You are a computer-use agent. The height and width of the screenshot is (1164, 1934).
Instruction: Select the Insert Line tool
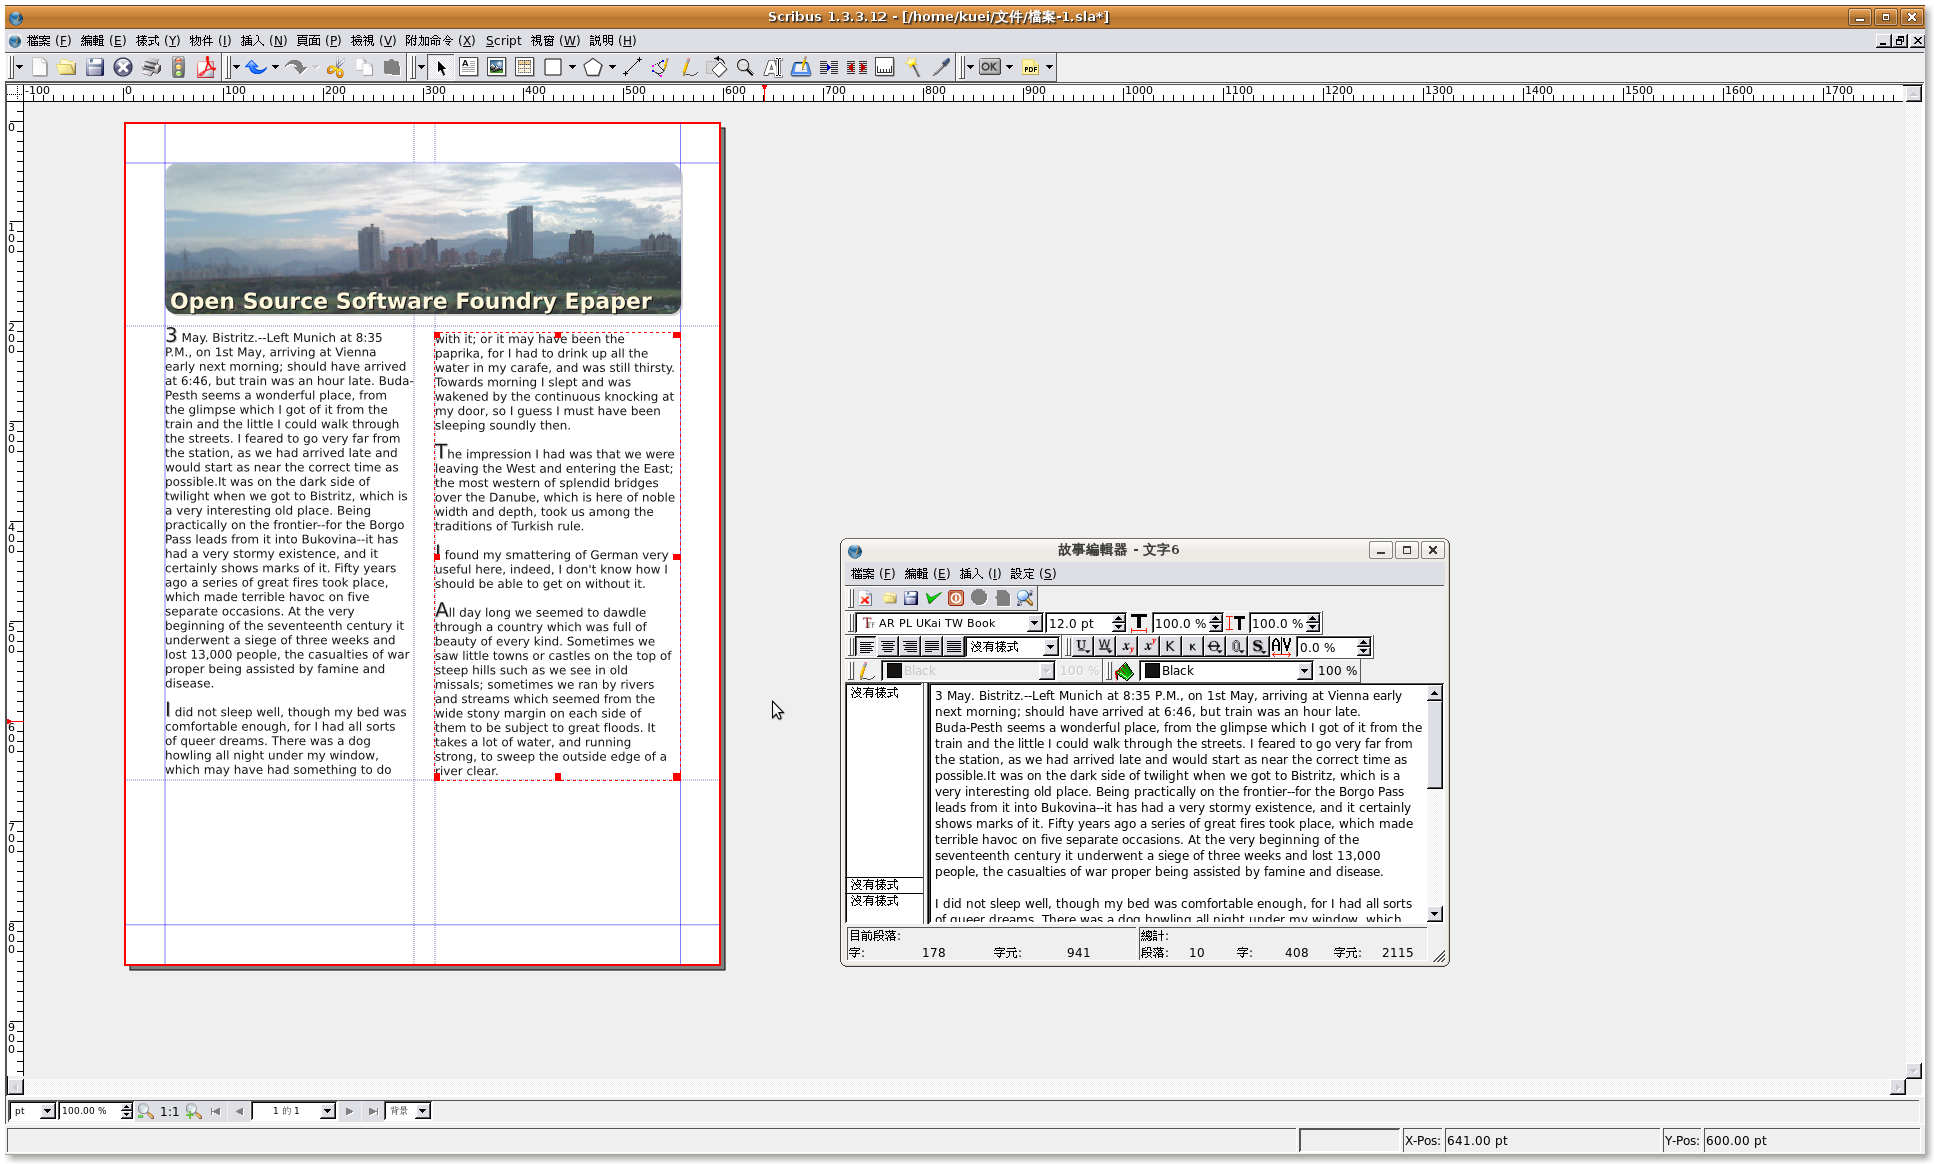click(631, 67)
